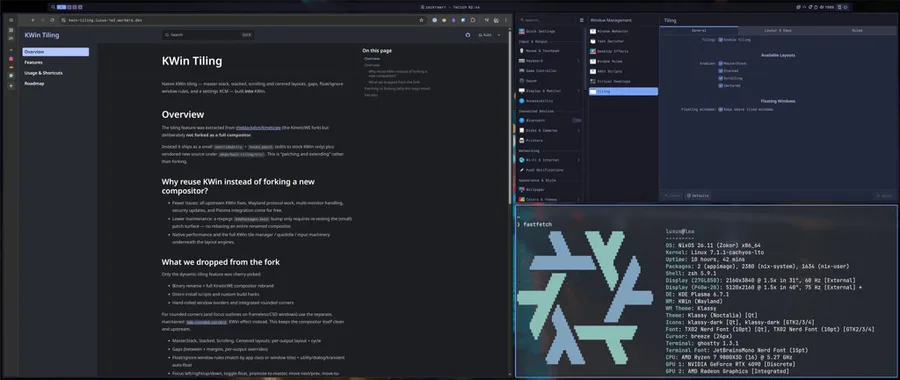This screenshot has width=900, height=380.
Task: Select Virtual Desktops module
Action: click(x=623, y=81)
